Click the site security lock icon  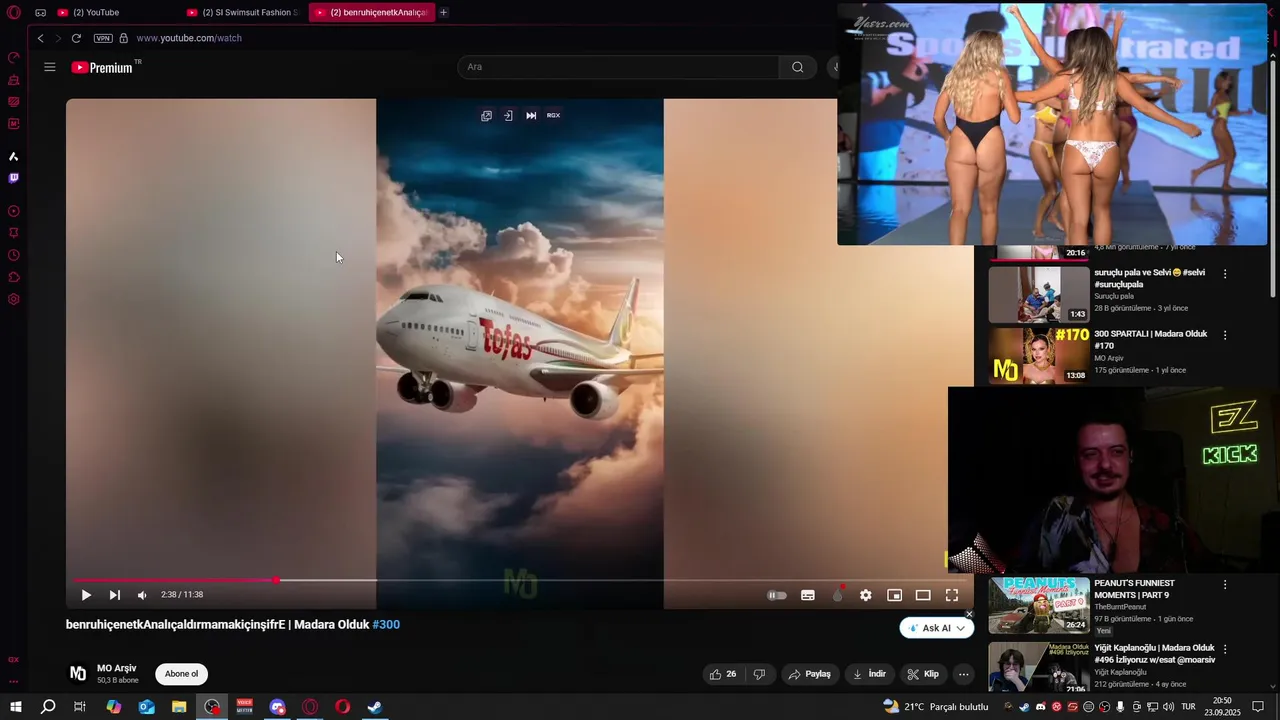pyautogui.click(x=124, y=38)
